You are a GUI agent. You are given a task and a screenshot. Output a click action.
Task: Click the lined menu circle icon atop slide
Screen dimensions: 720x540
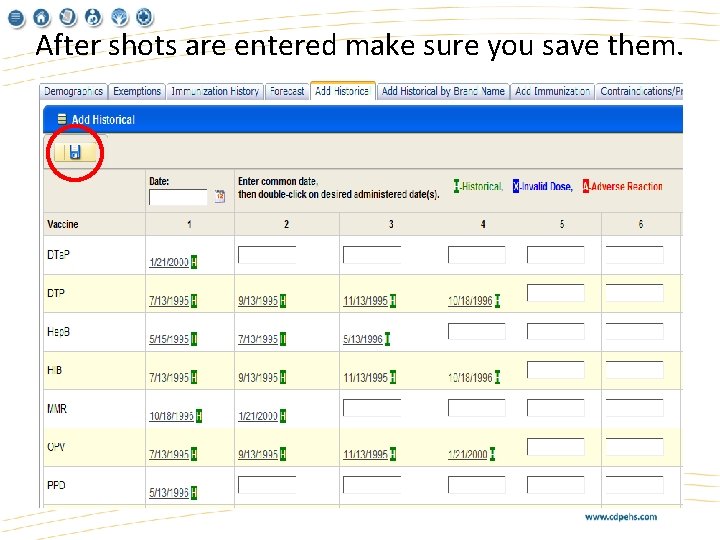16,18
